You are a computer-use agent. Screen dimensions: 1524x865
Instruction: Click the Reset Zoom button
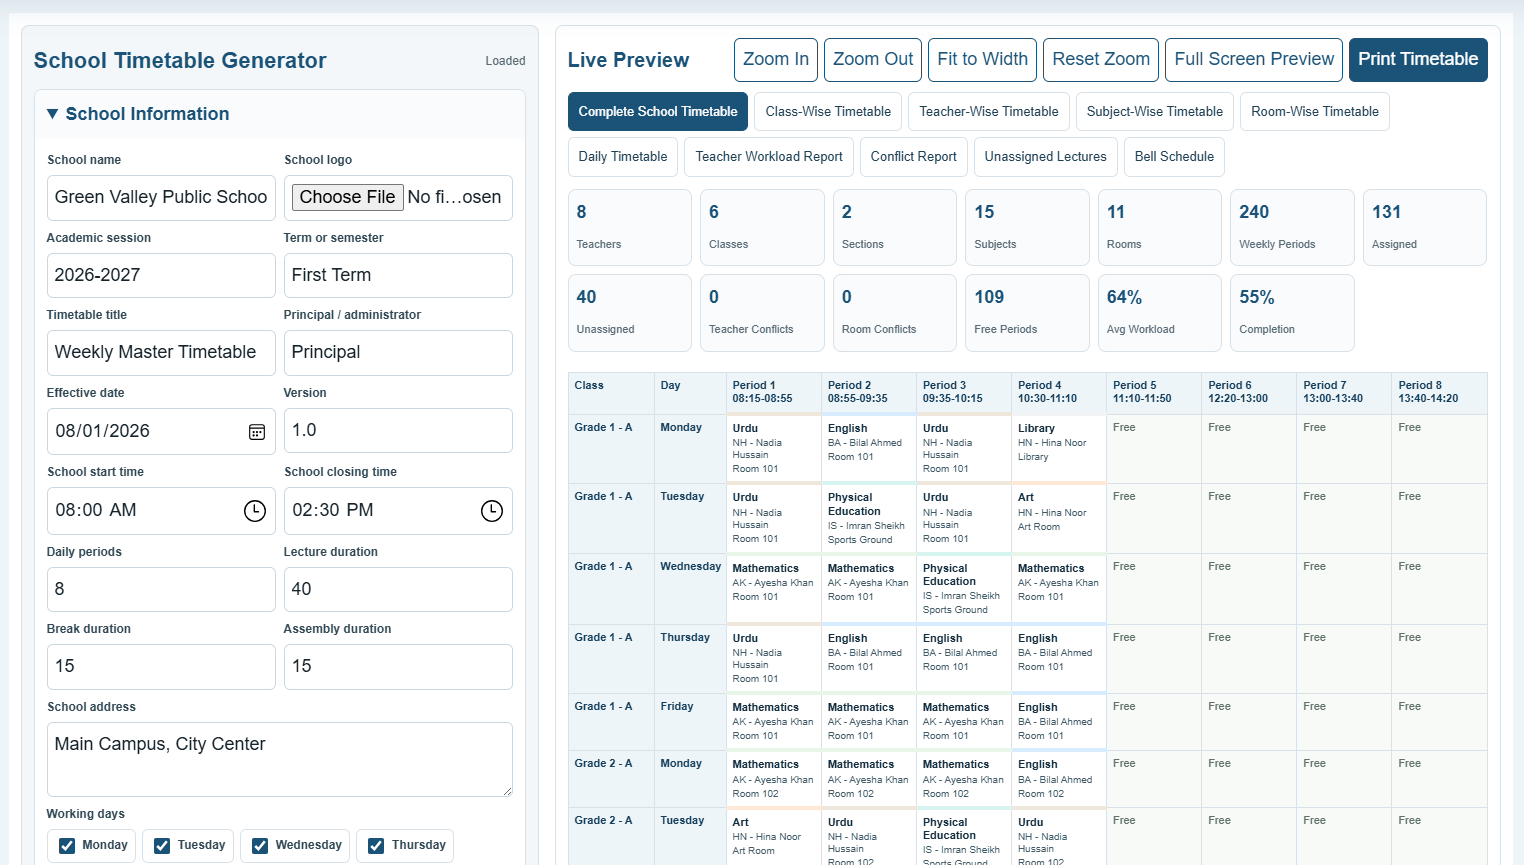[x=1101, y=60]
